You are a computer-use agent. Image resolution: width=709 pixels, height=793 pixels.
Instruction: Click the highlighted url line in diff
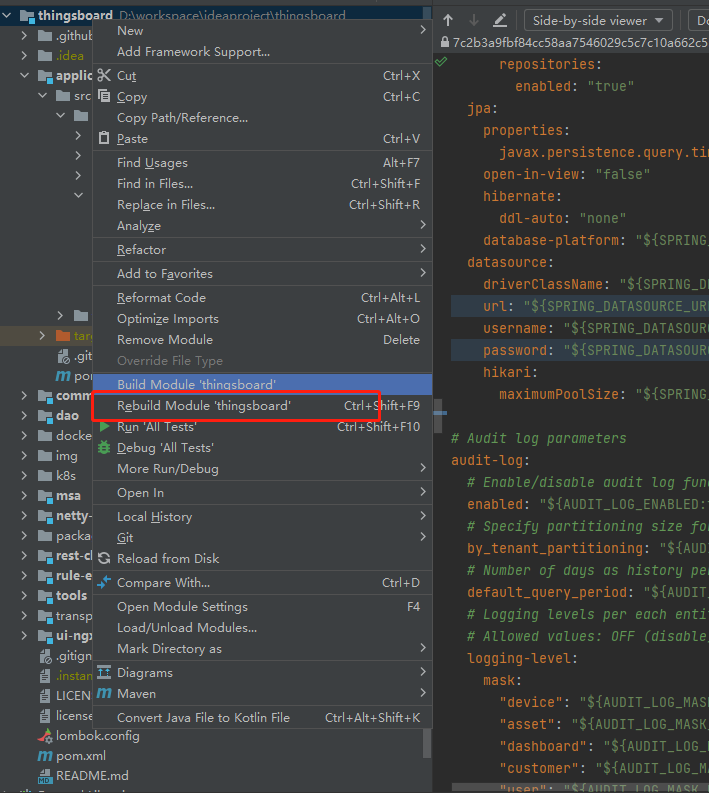(580, 306)
